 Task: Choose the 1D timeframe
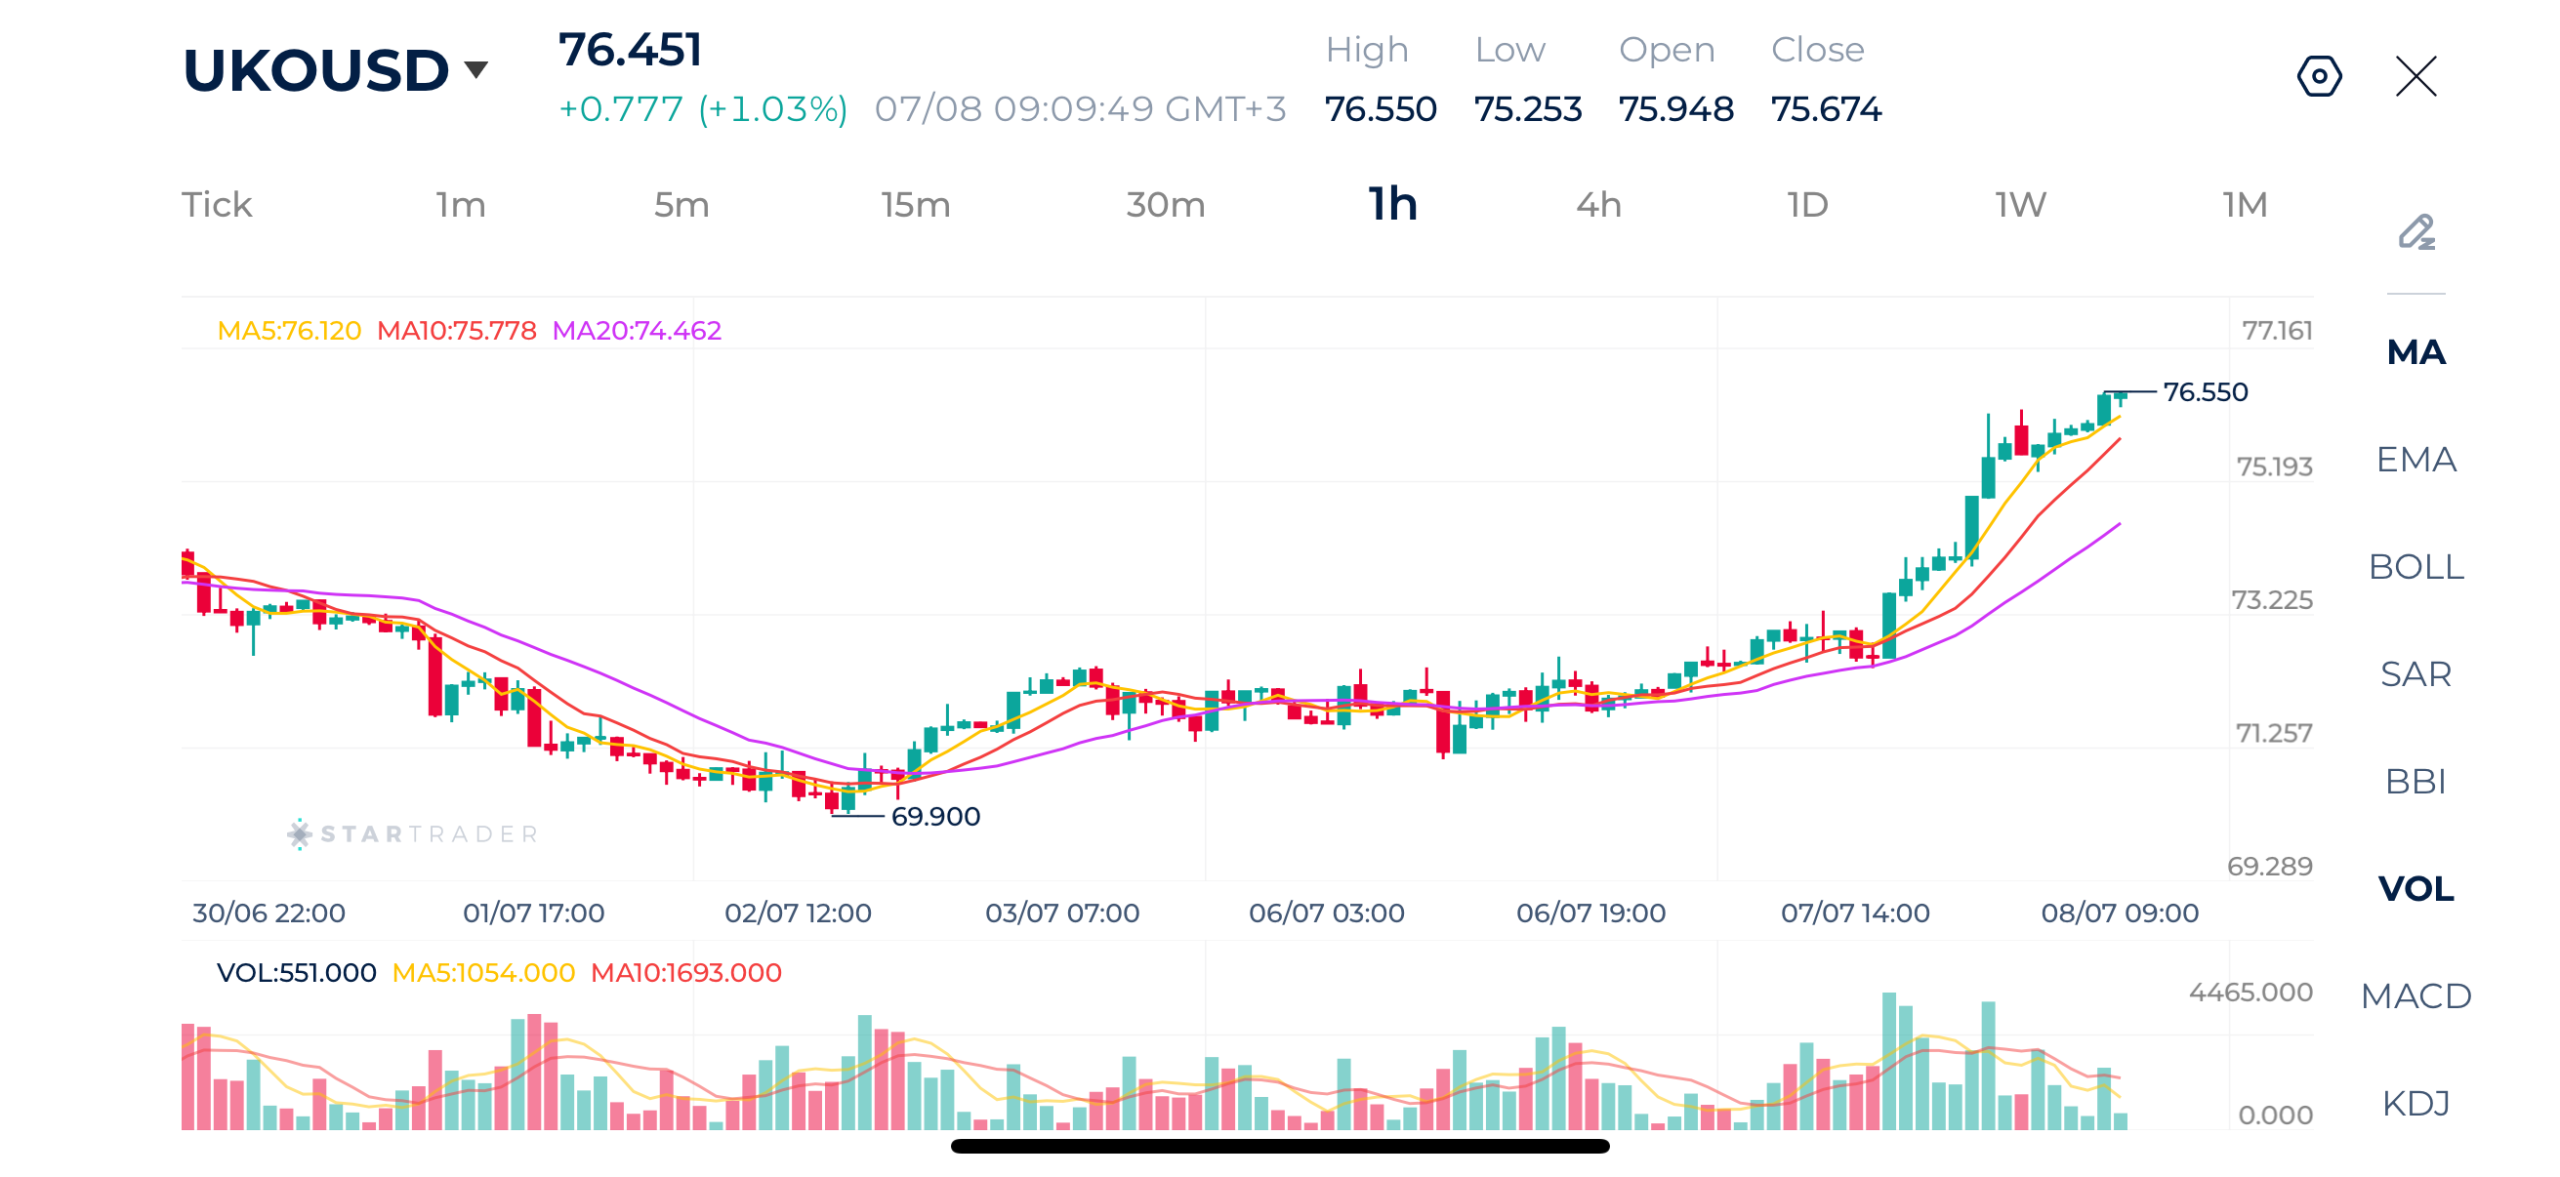point(1807,204)
